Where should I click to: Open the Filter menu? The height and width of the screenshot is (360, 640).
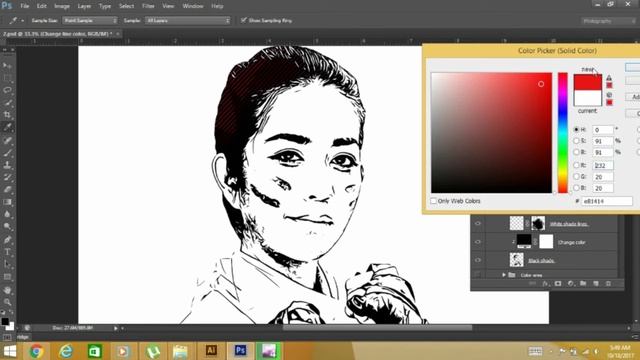(x=148, y=6)
